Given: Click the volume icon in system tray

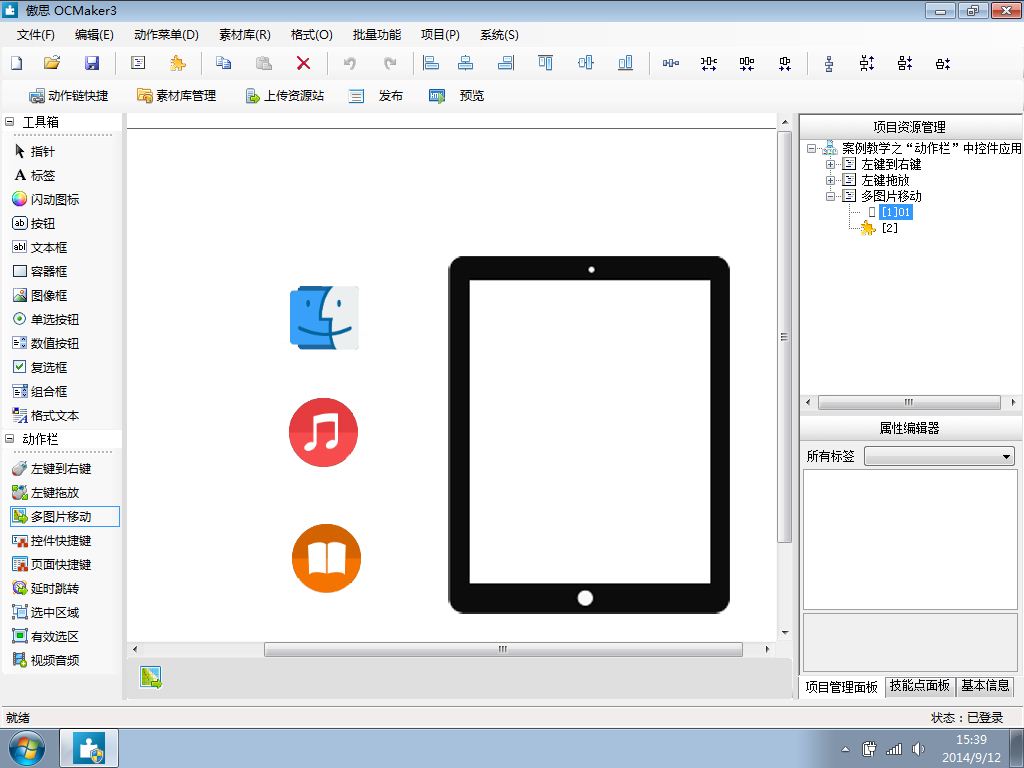Looking at the screenshot, I should 918,749.
